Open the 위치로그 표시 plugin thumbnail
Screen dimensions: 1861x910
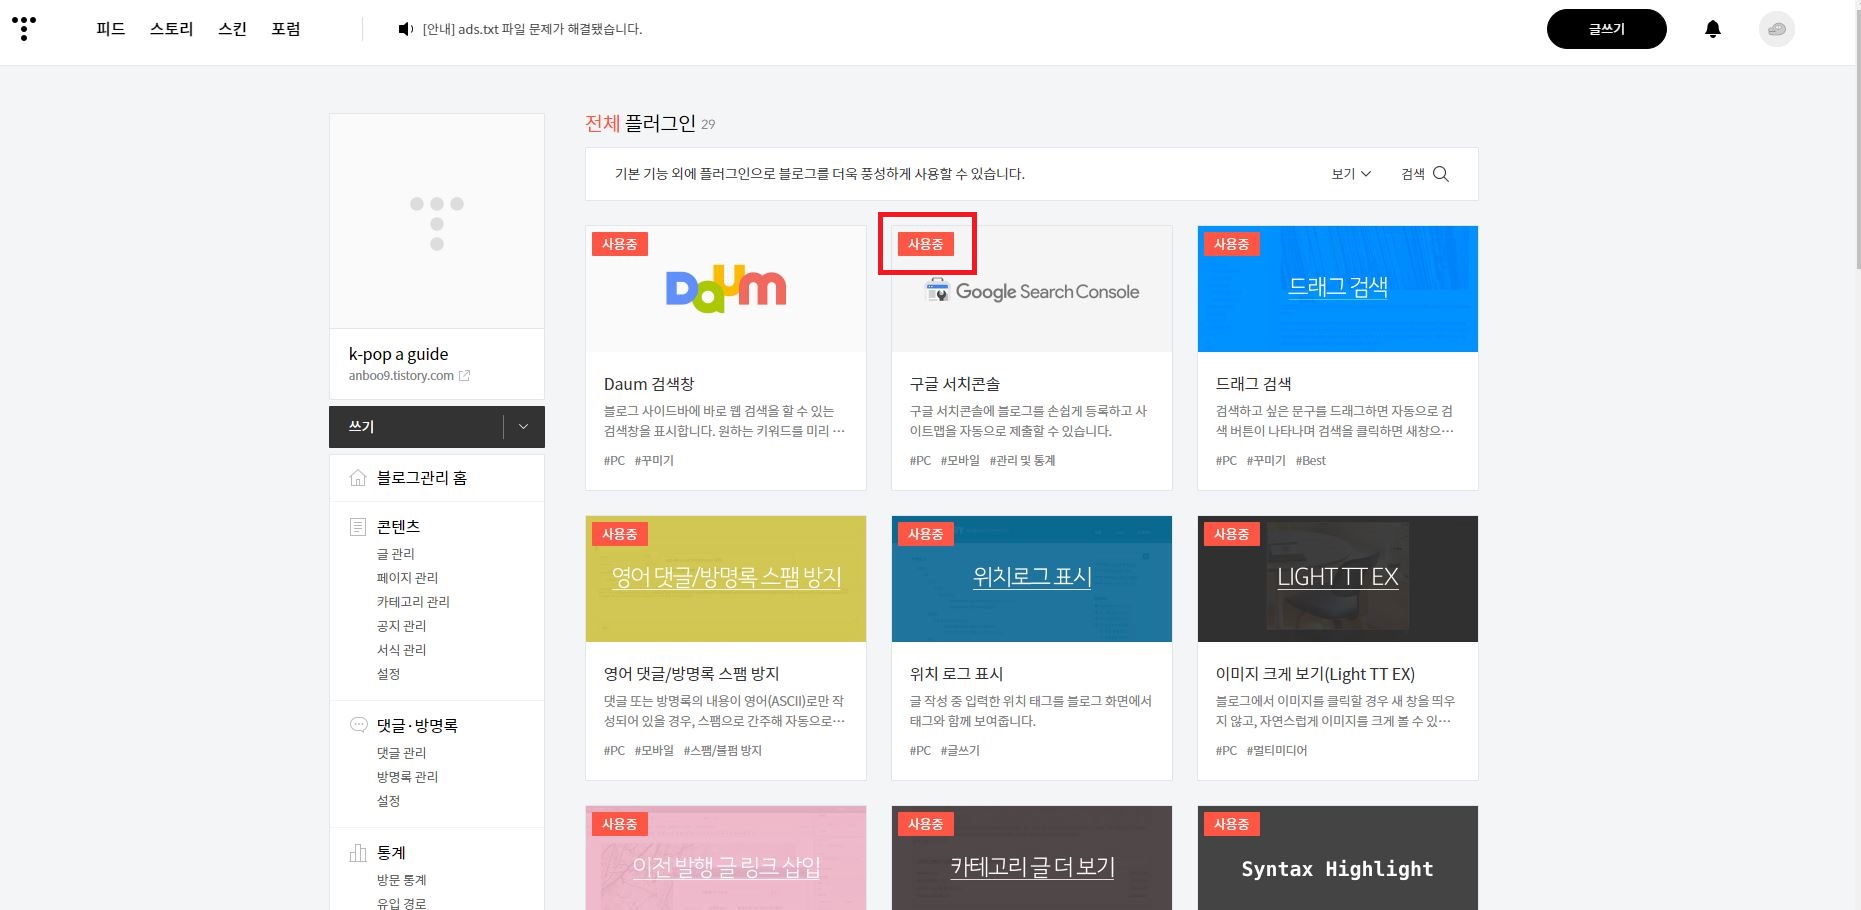[x=1032, y=579]
